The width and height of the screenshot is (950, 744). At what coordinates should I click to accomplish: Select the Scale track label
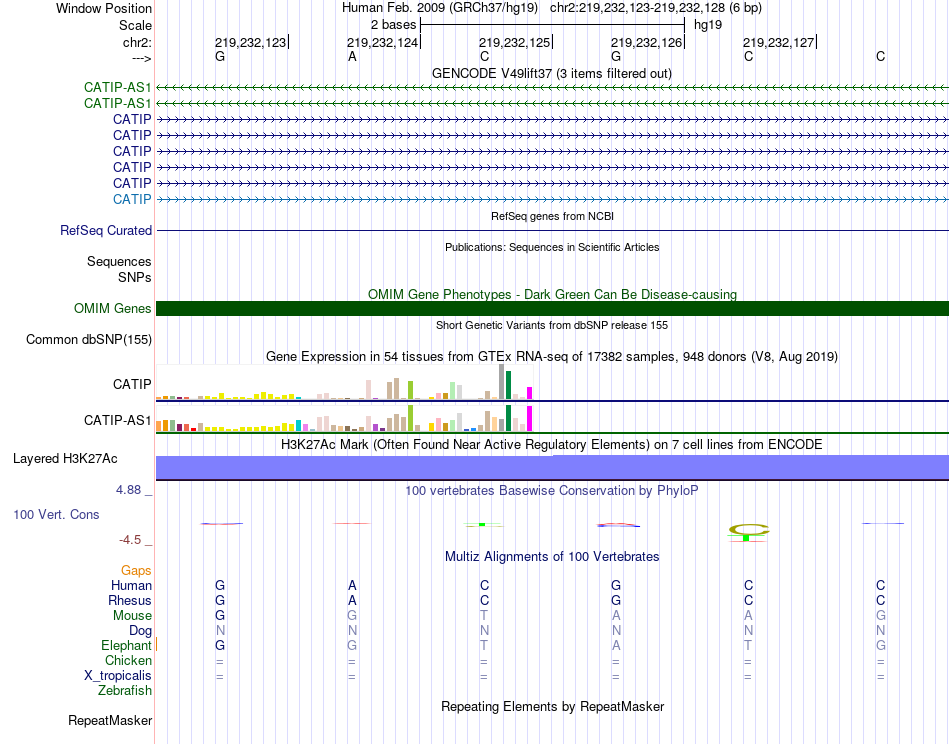135,25
